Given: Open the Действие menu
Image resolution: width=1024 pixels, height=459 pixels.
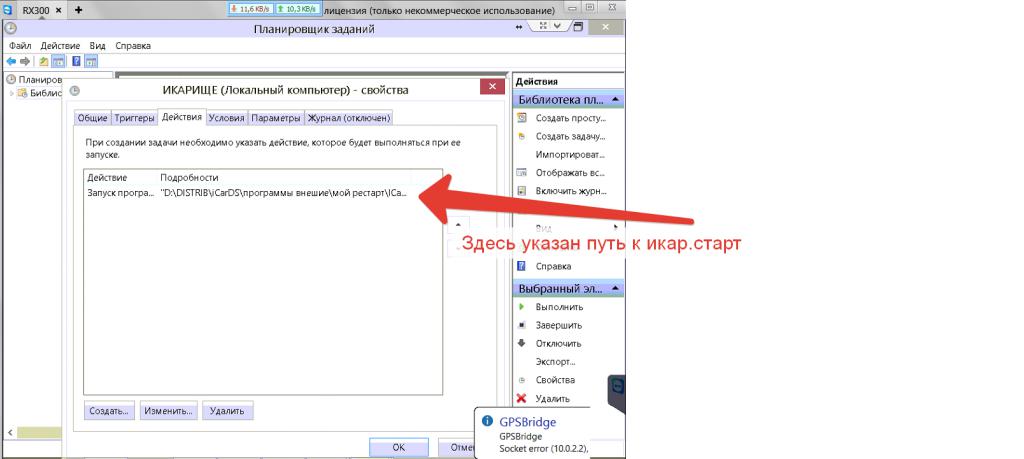Looking at the screenshot, I should [x=61, y=45].
